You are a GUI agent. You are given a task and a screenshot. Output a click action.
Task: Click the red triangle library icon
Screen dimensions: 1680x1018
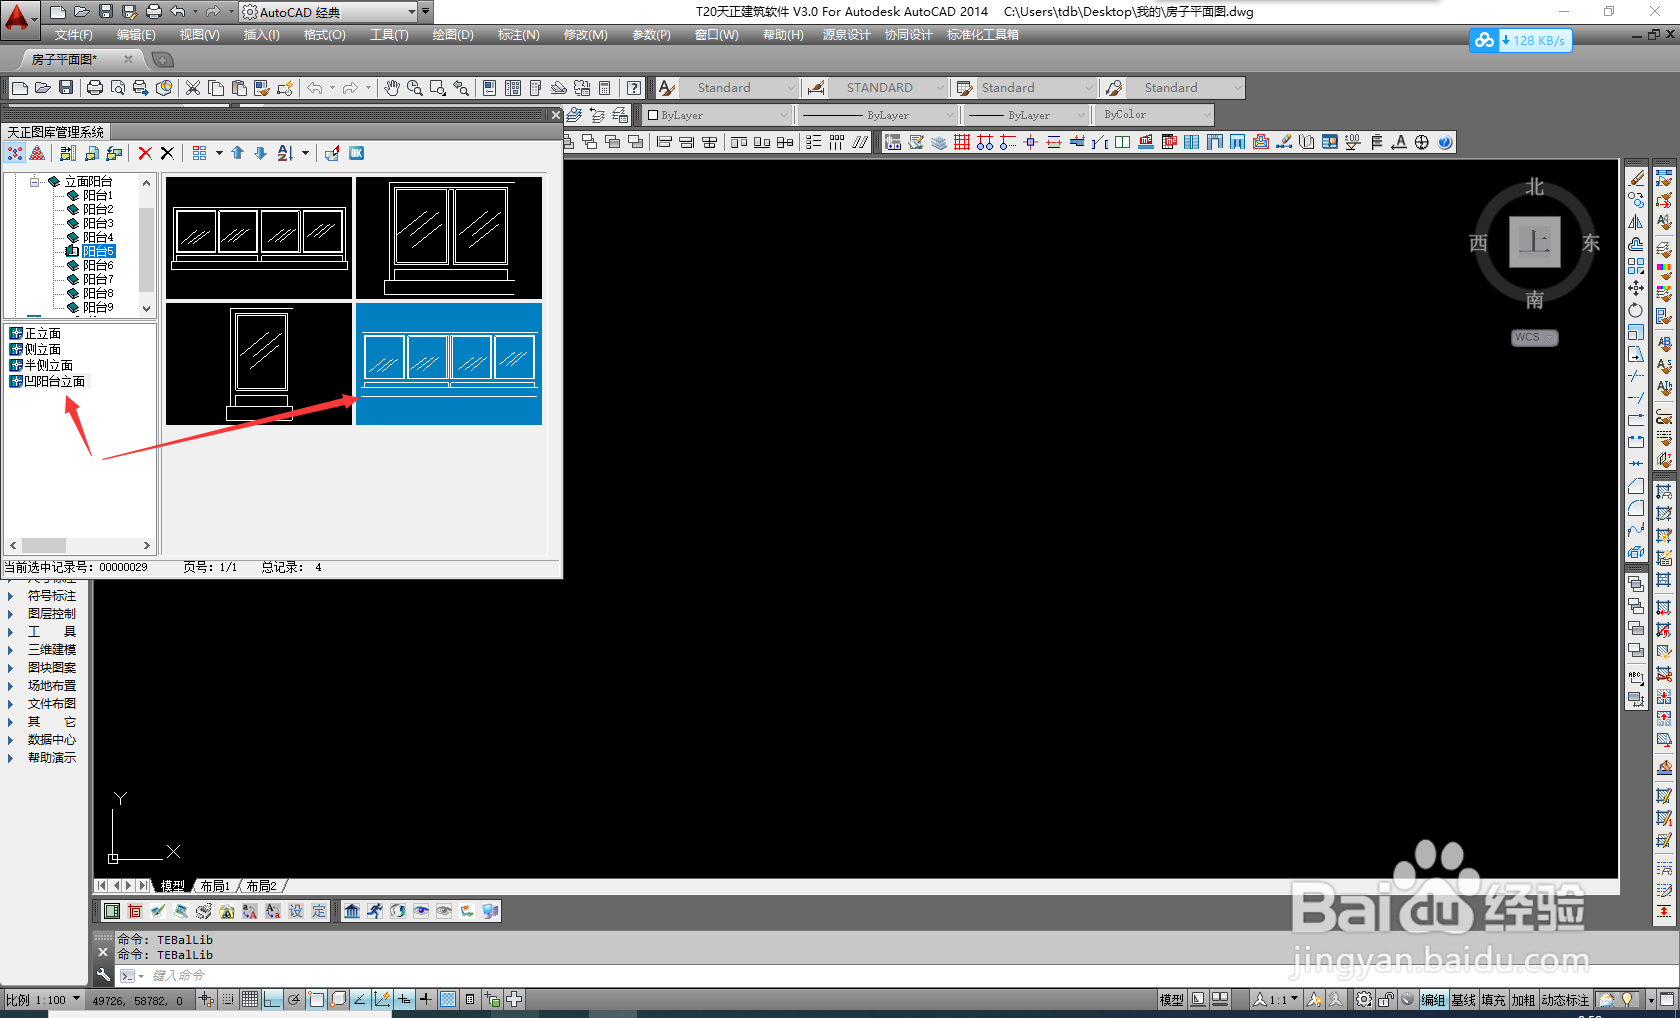37,153
